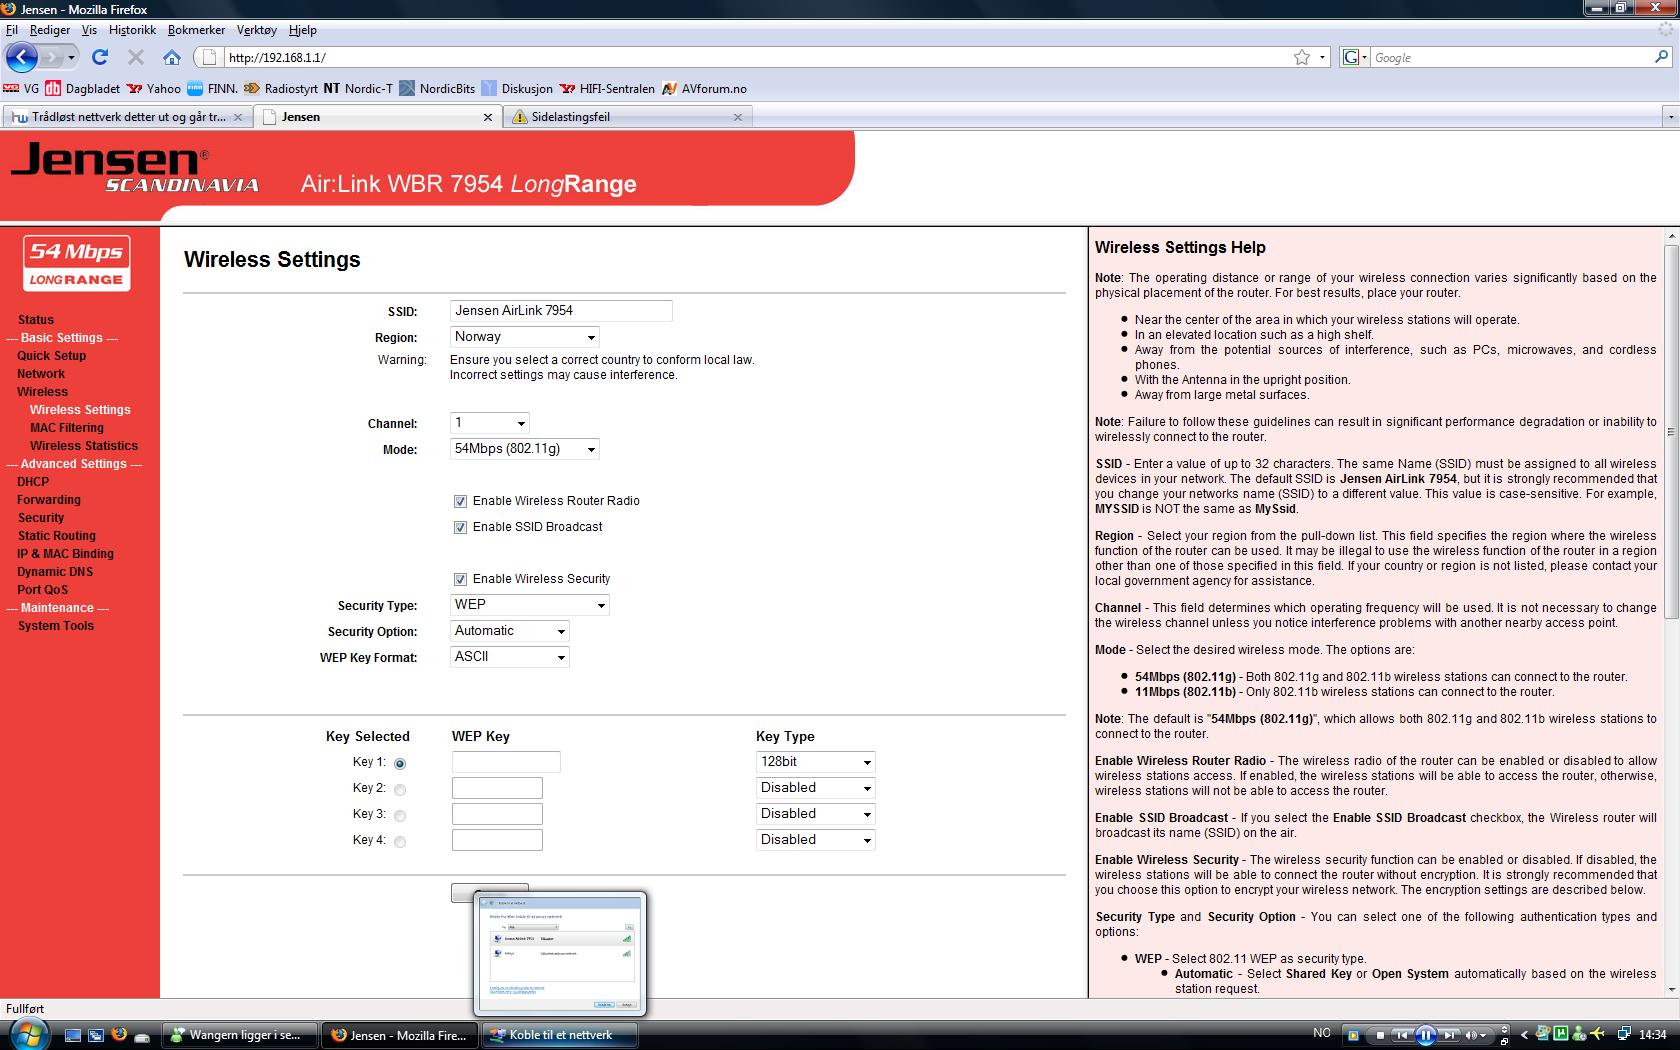The width and height of the screenshot is (1680, 1050).
Task: Open the Verktøy menu
Action: pos(257,30)
